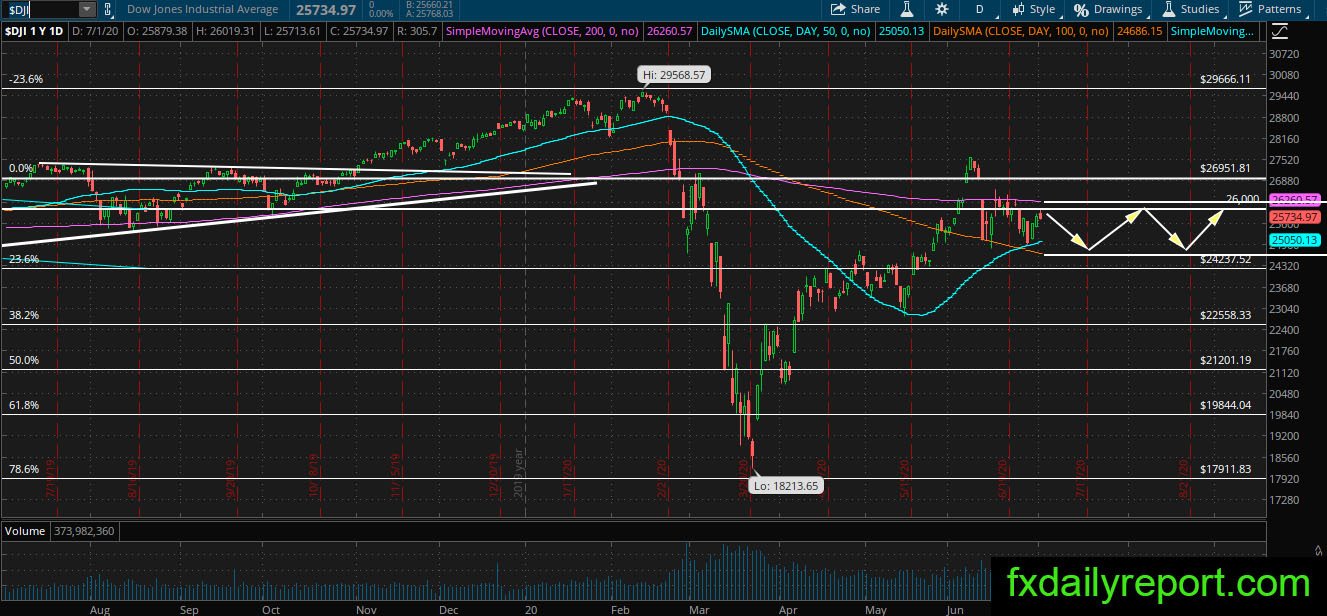Click the percent icon on Drawings
Viewport: 1327px width, 616px height.
[1081, 9]
